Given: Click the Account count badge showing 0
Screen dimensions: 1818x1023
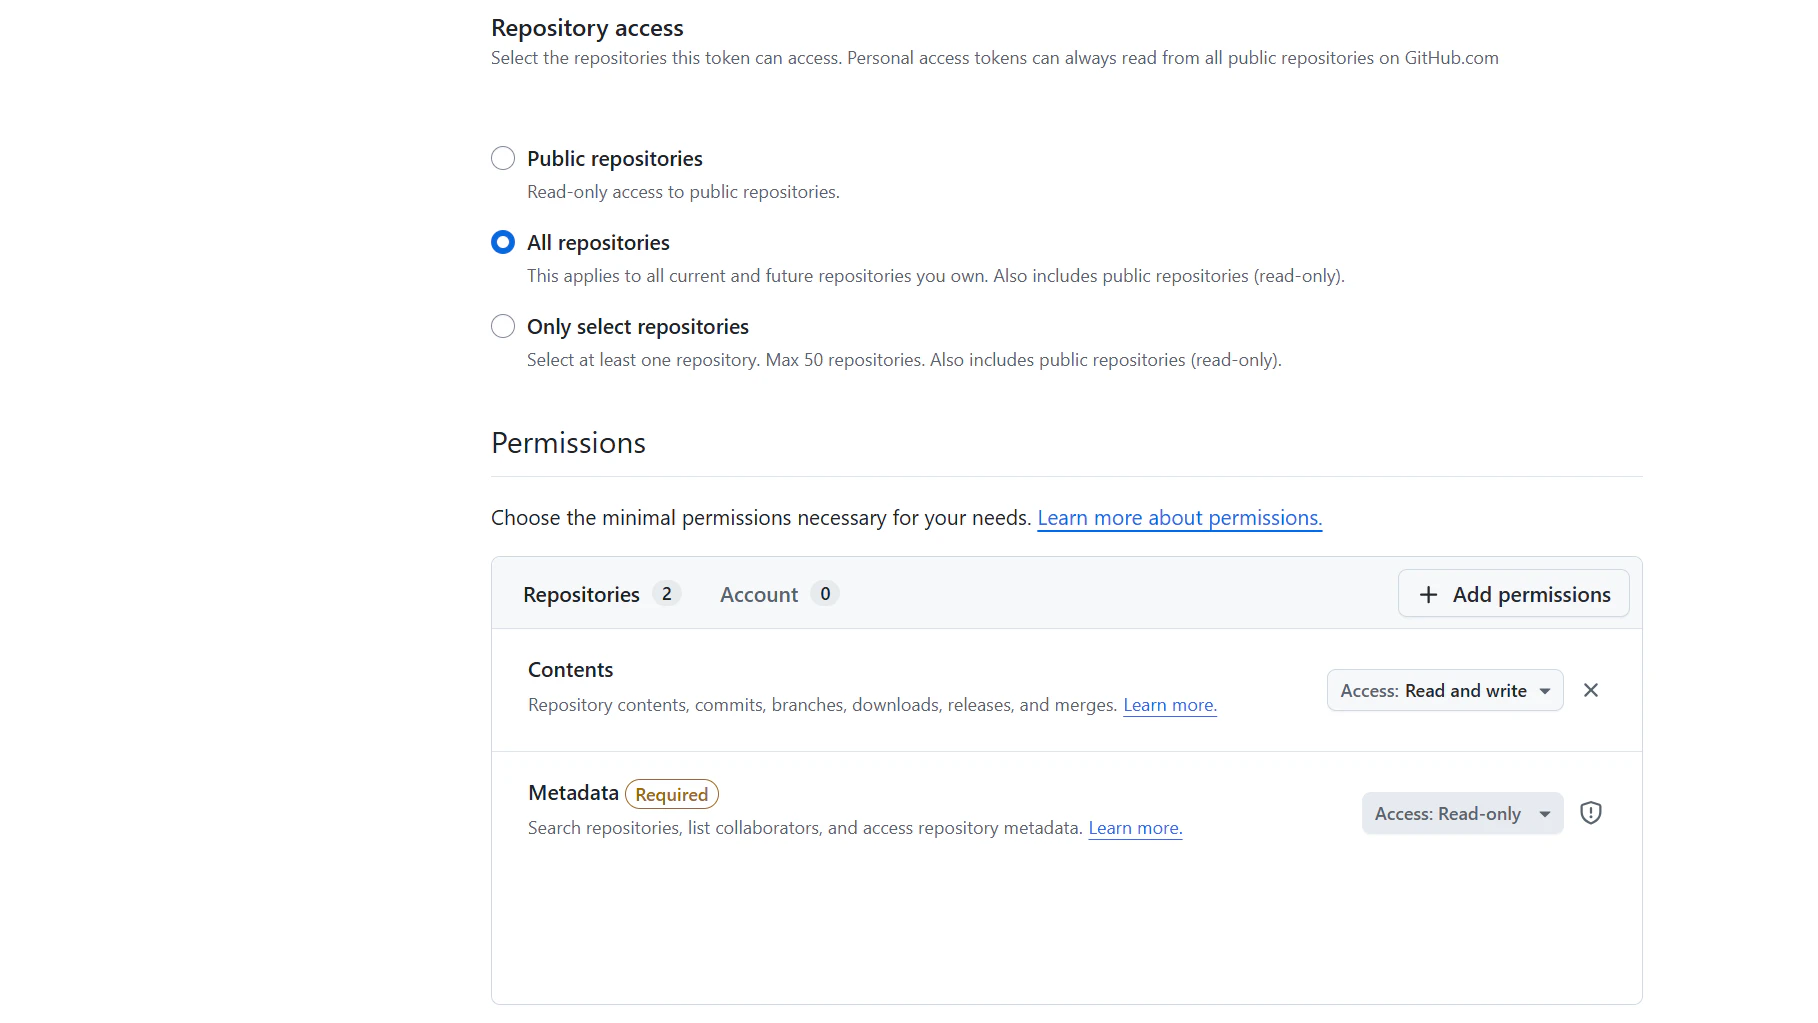Looking at the screenshot, I should tap(825, 594).
